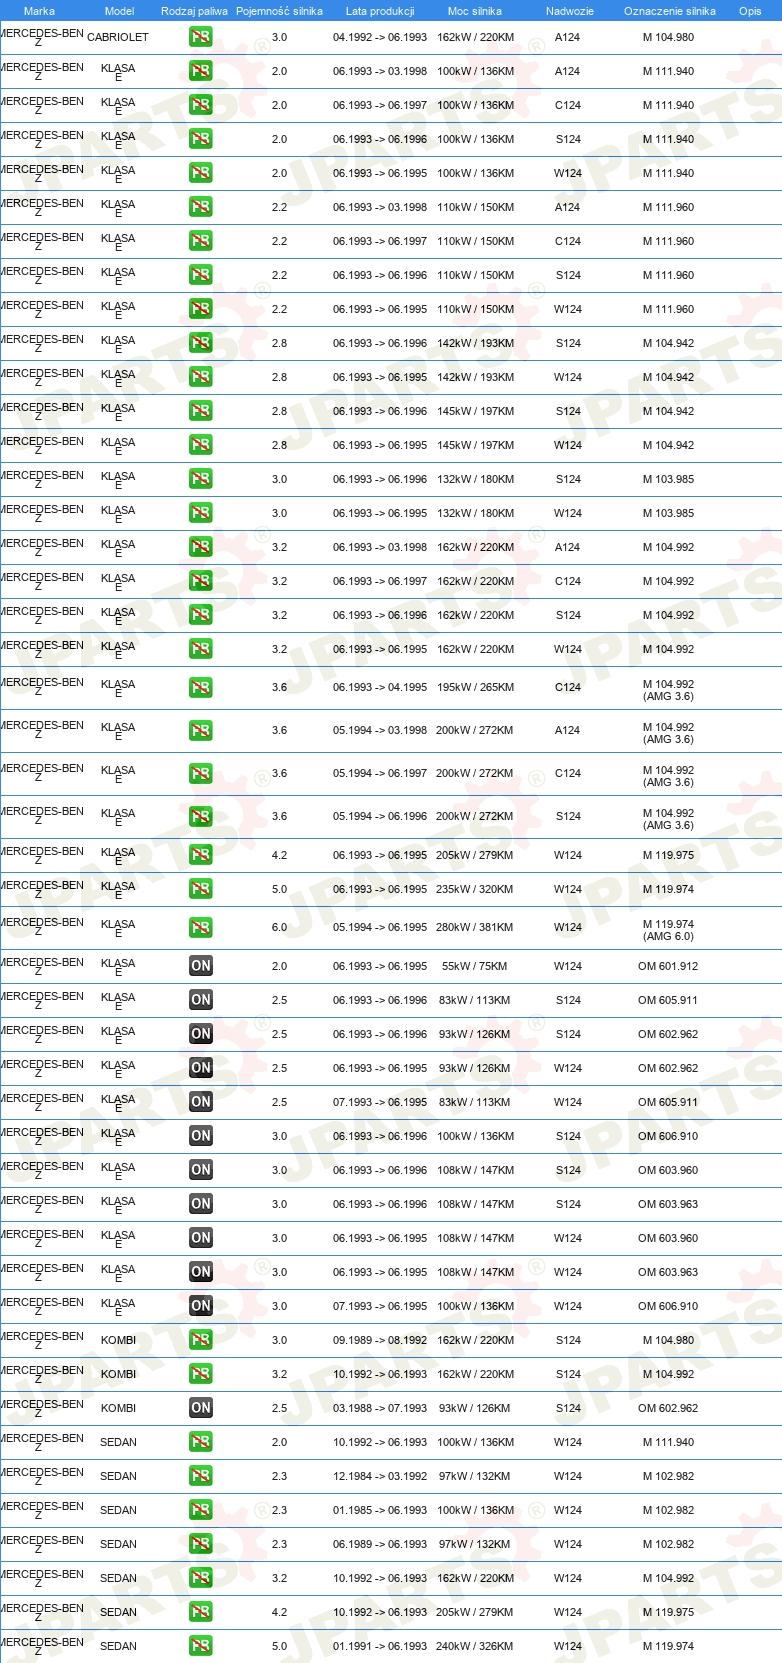Screen dimensions: 782x1663
Task: Click the PB icon in the 6.0 AMG row
Action: 201,928
